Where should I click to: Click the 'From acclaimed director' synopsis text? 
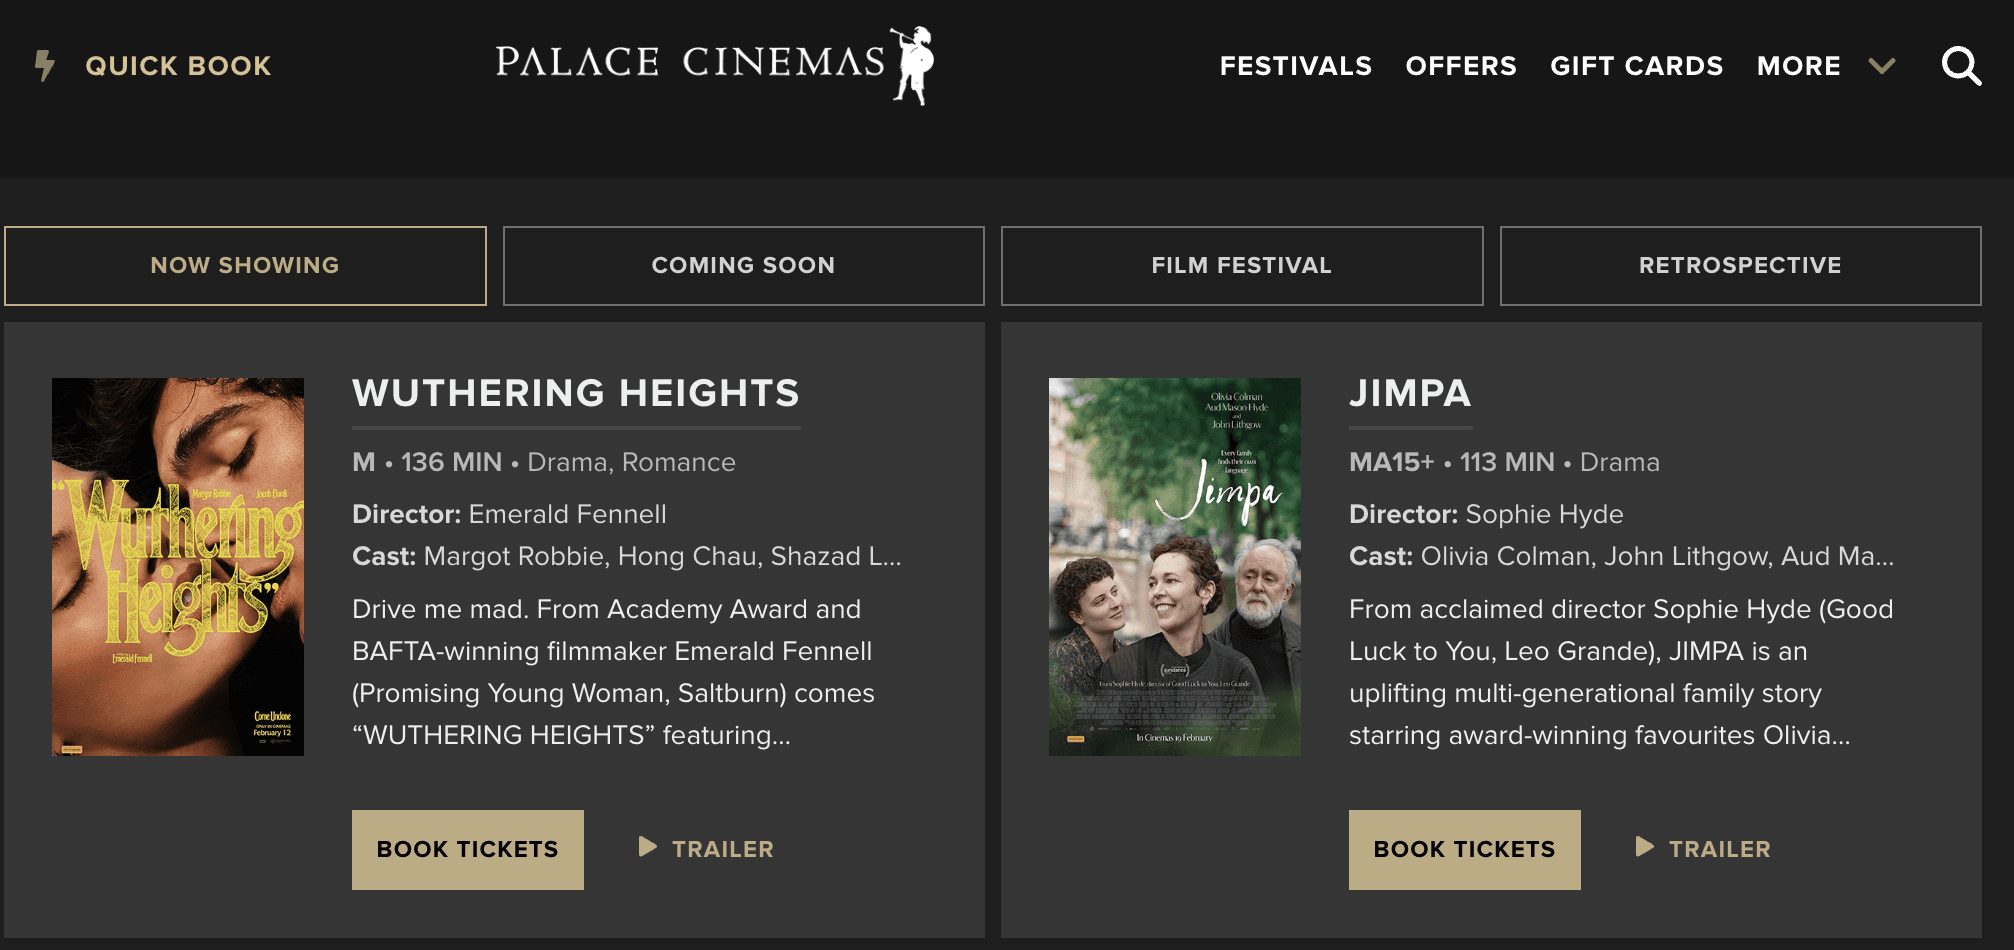point(1621,672)
